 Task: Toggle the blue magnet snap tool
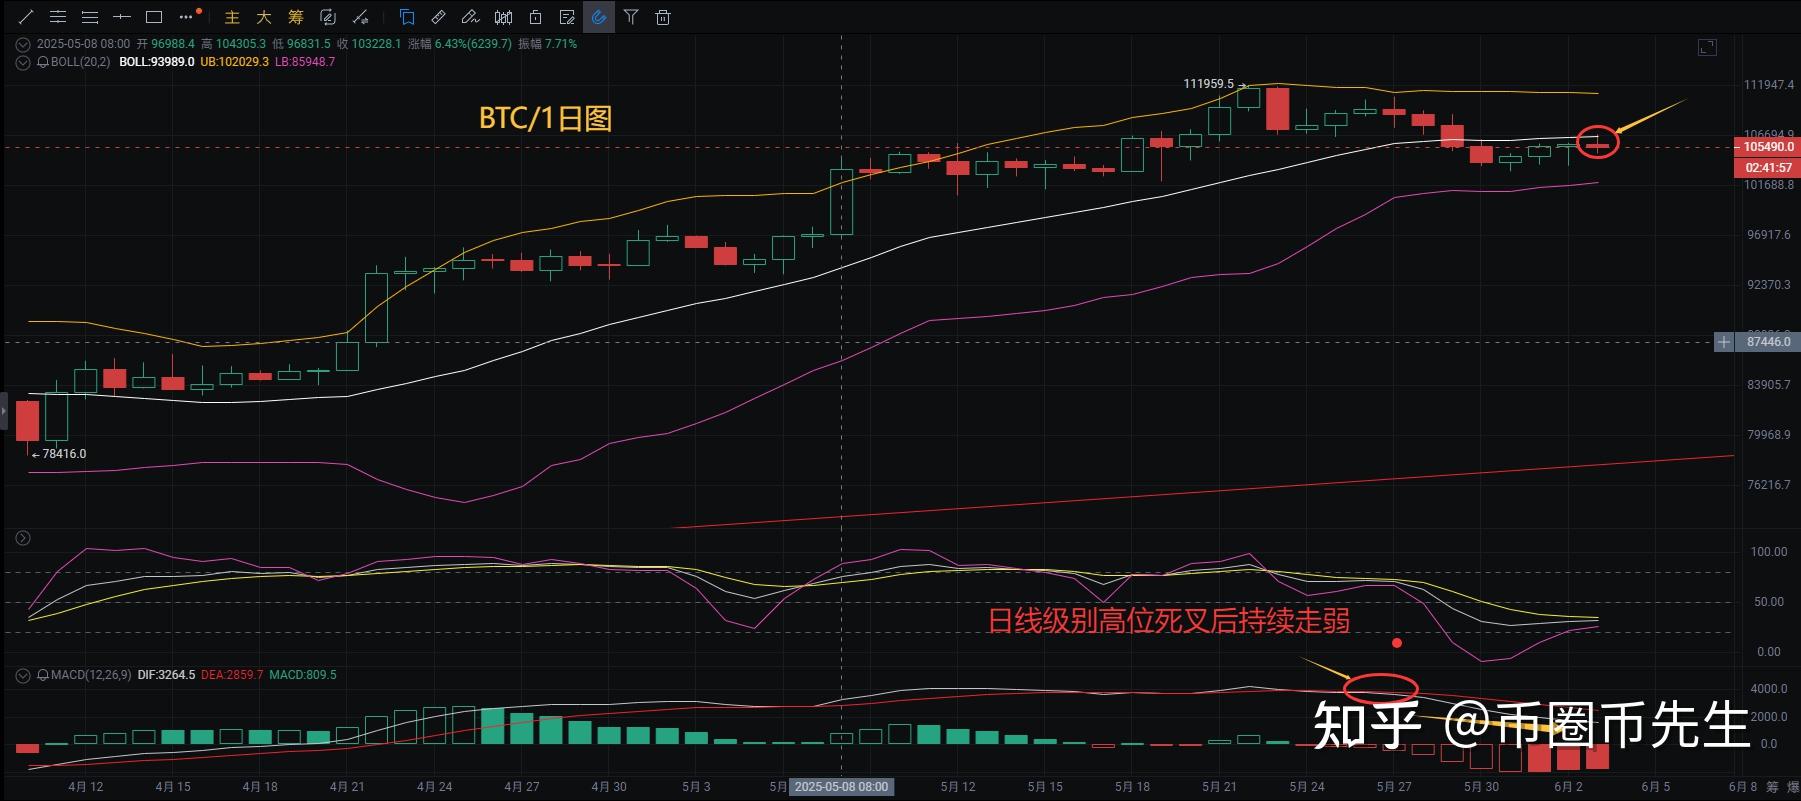pos(599,17)
